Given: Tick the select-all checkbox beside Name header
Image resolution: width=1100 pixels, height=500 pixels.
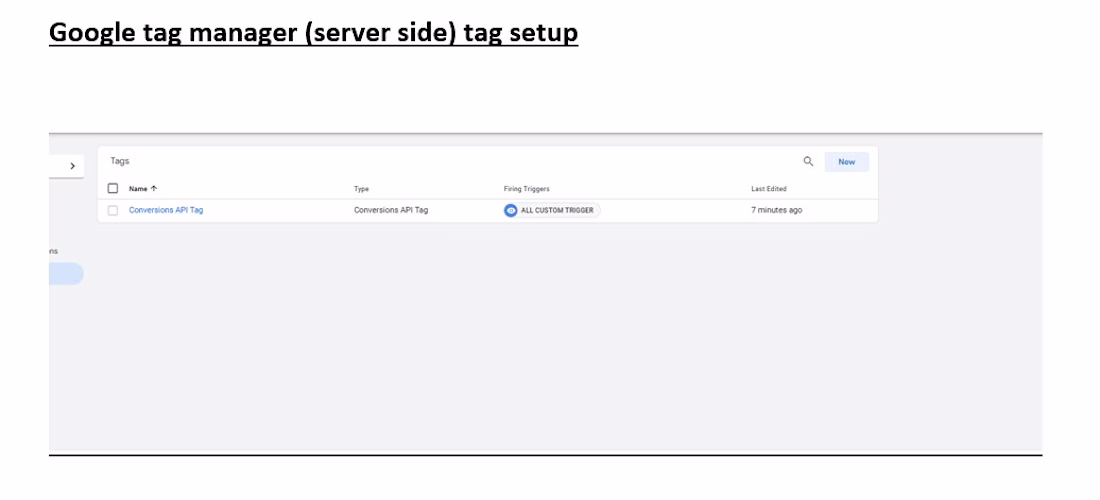Looking at the screenshot, I should pos(113,189).
